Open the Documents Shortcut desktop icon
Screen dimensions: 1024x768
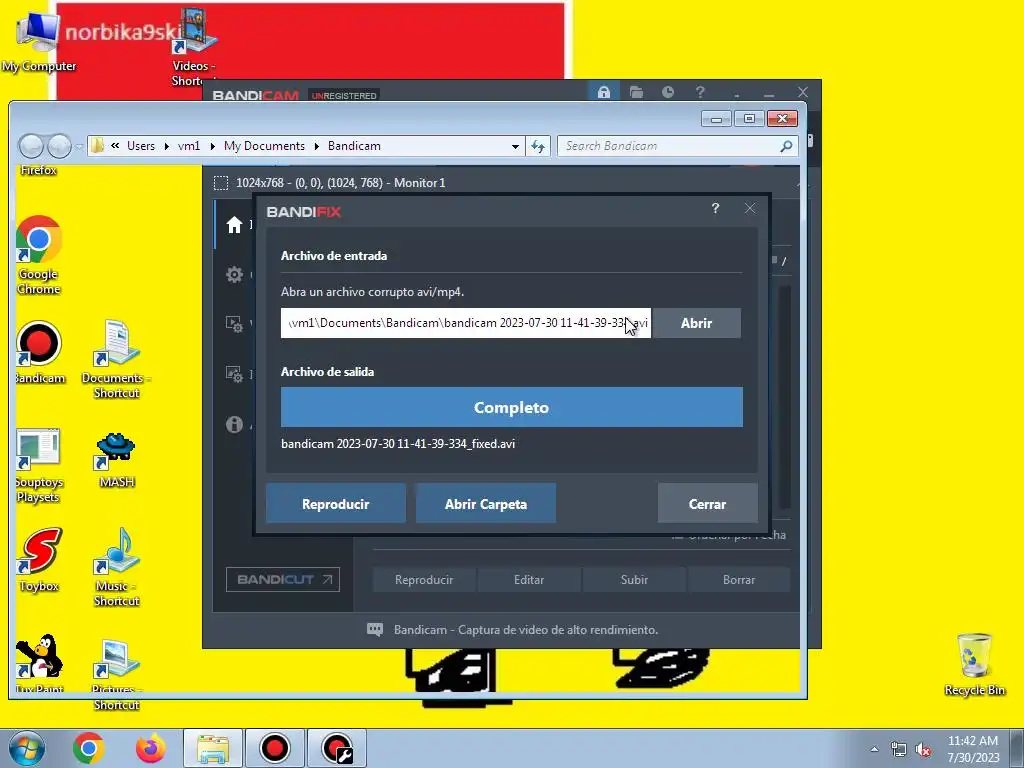coord(116,359)
